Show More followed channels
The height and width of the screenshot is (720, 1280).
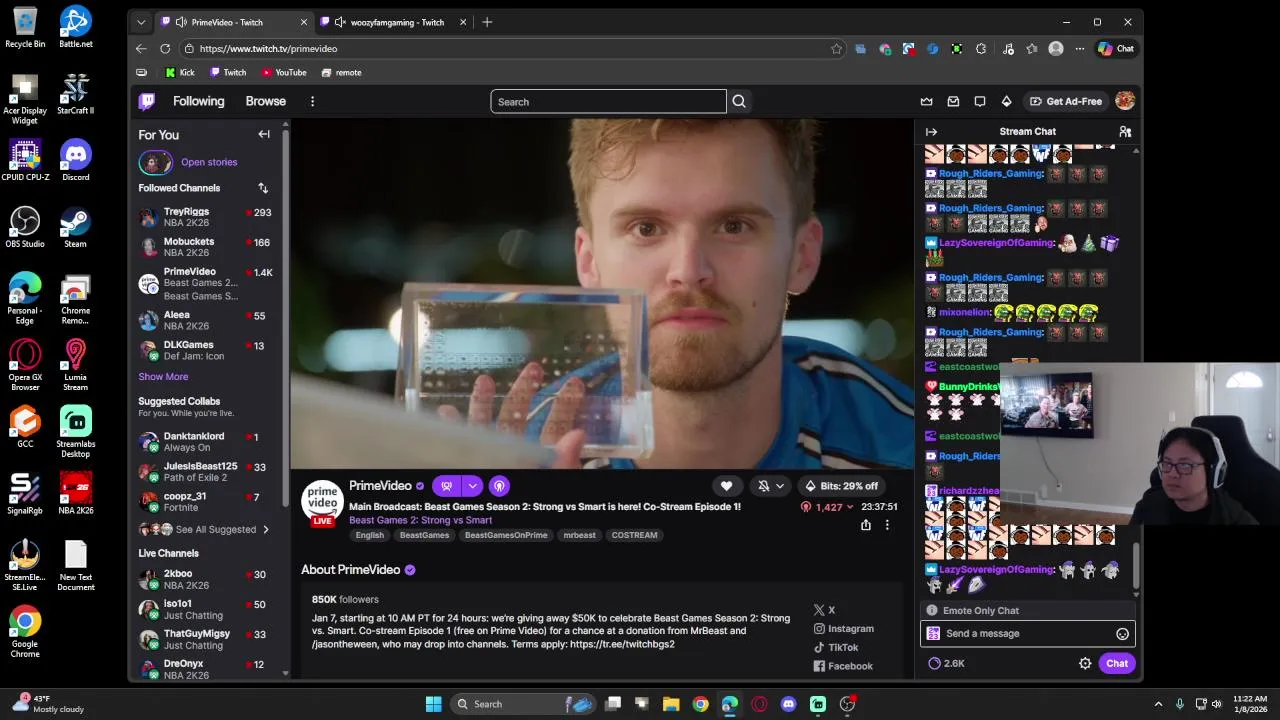coord(163,377)
